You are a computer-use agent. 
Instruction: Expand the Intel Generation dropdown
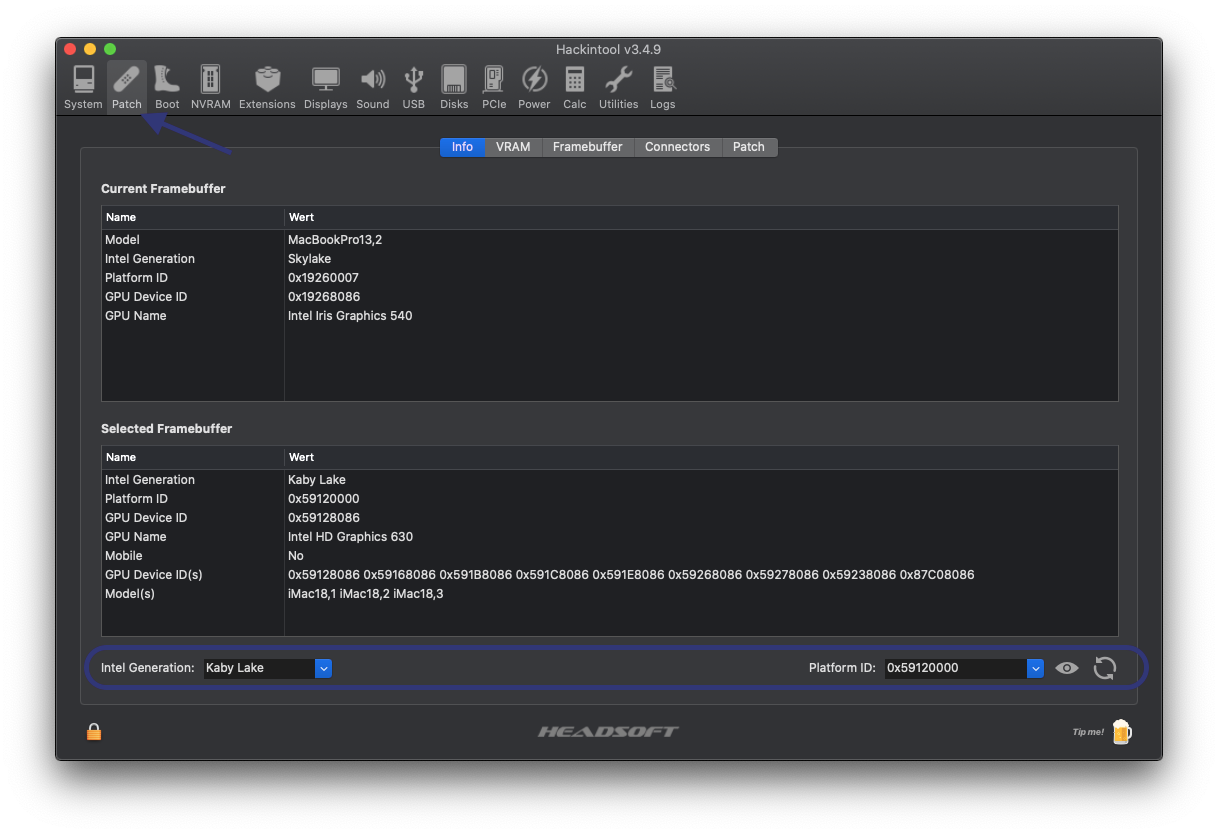click(323, 668)
